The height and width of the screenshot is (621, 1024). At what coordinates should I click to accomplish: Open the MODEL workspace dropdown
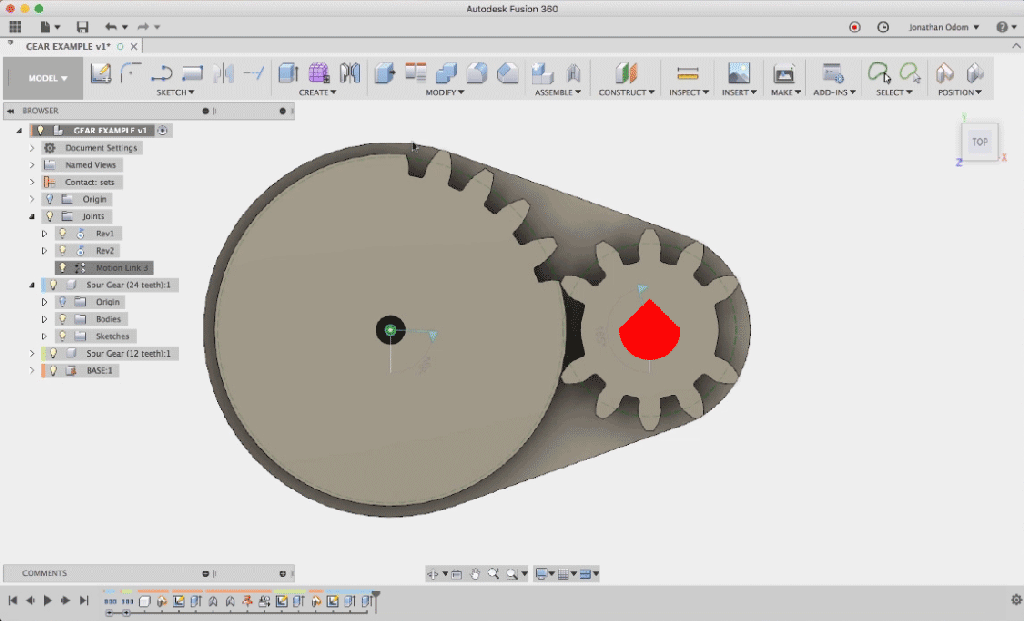point(48,78)
